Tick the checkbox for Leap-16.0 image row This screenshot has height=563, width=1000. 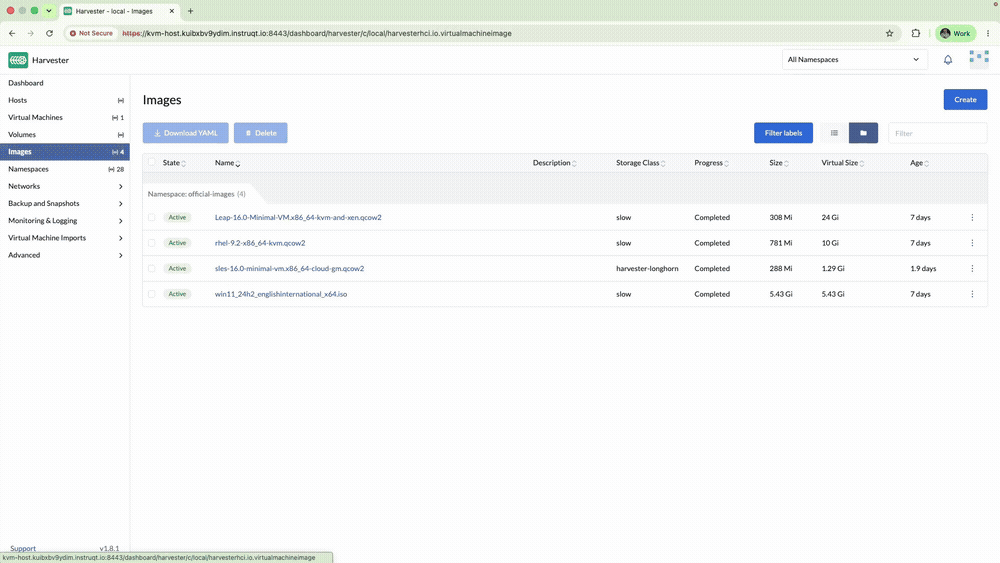[x=152, y=217]
